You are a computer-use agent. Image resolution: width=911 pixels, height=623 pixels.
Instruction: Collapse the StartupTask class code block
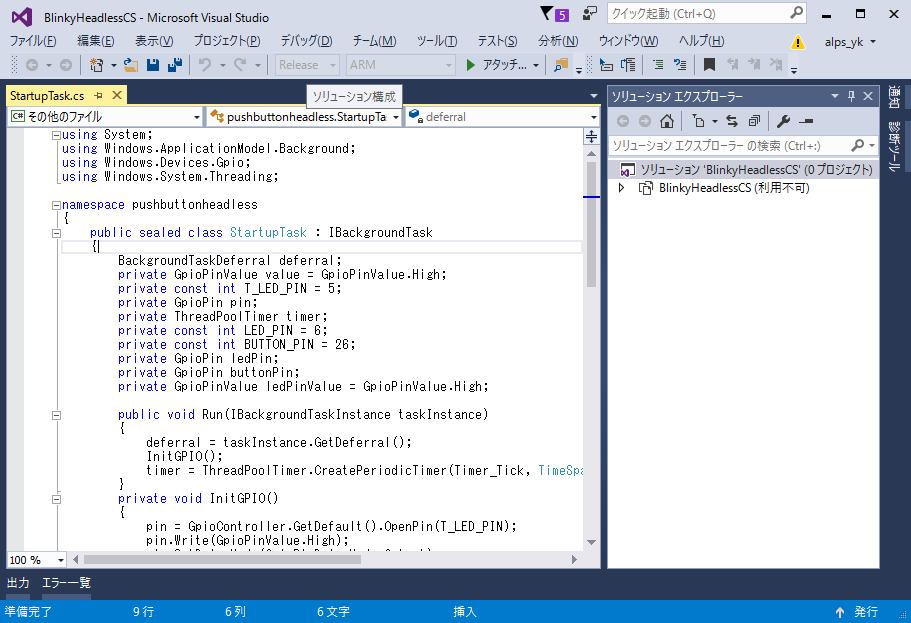[x=56, y=233]
